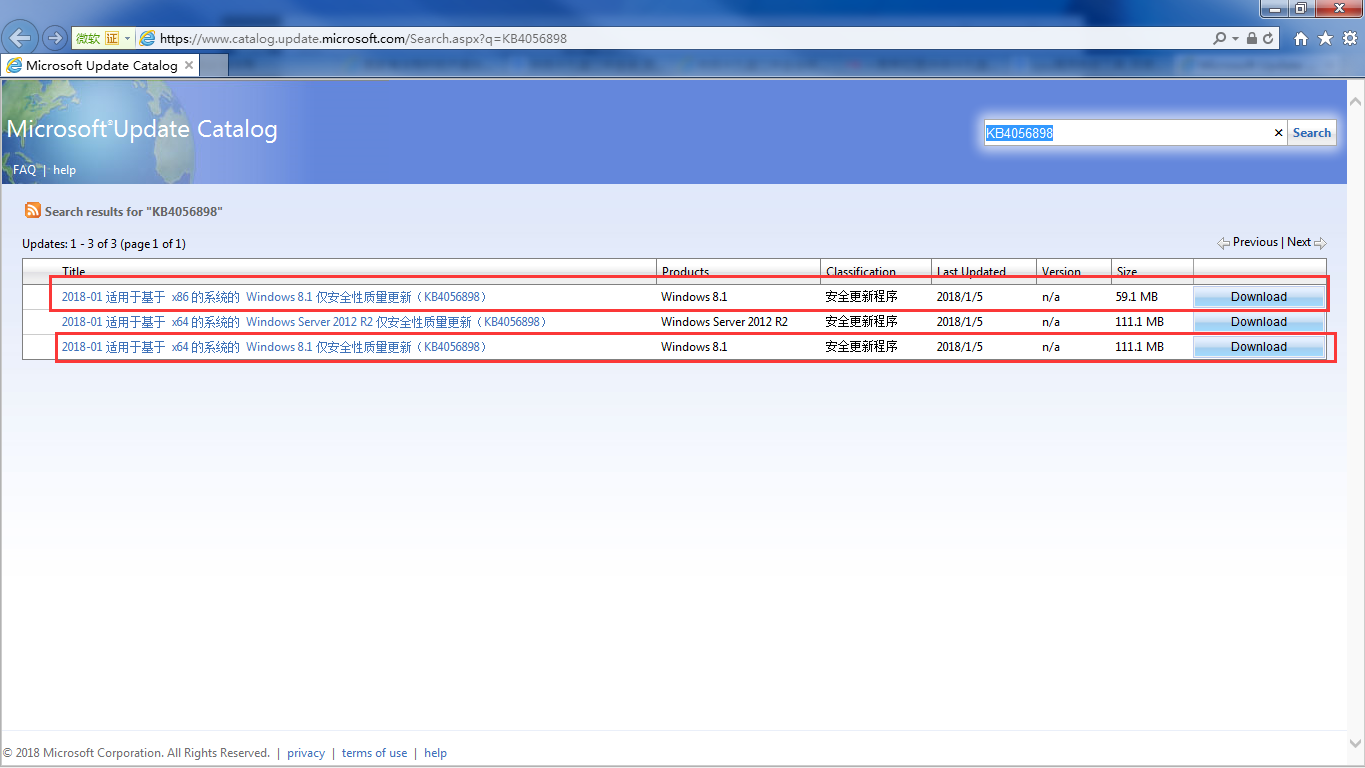Click the address bar search magnifier icon

[x=1219, y=38]
